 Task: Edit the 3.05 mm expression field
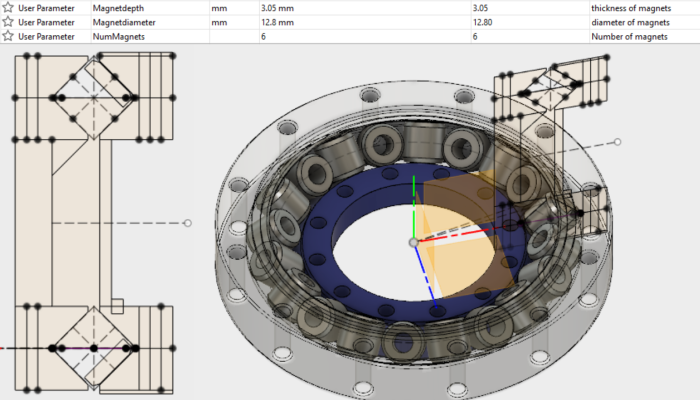[x=365, y=8]
